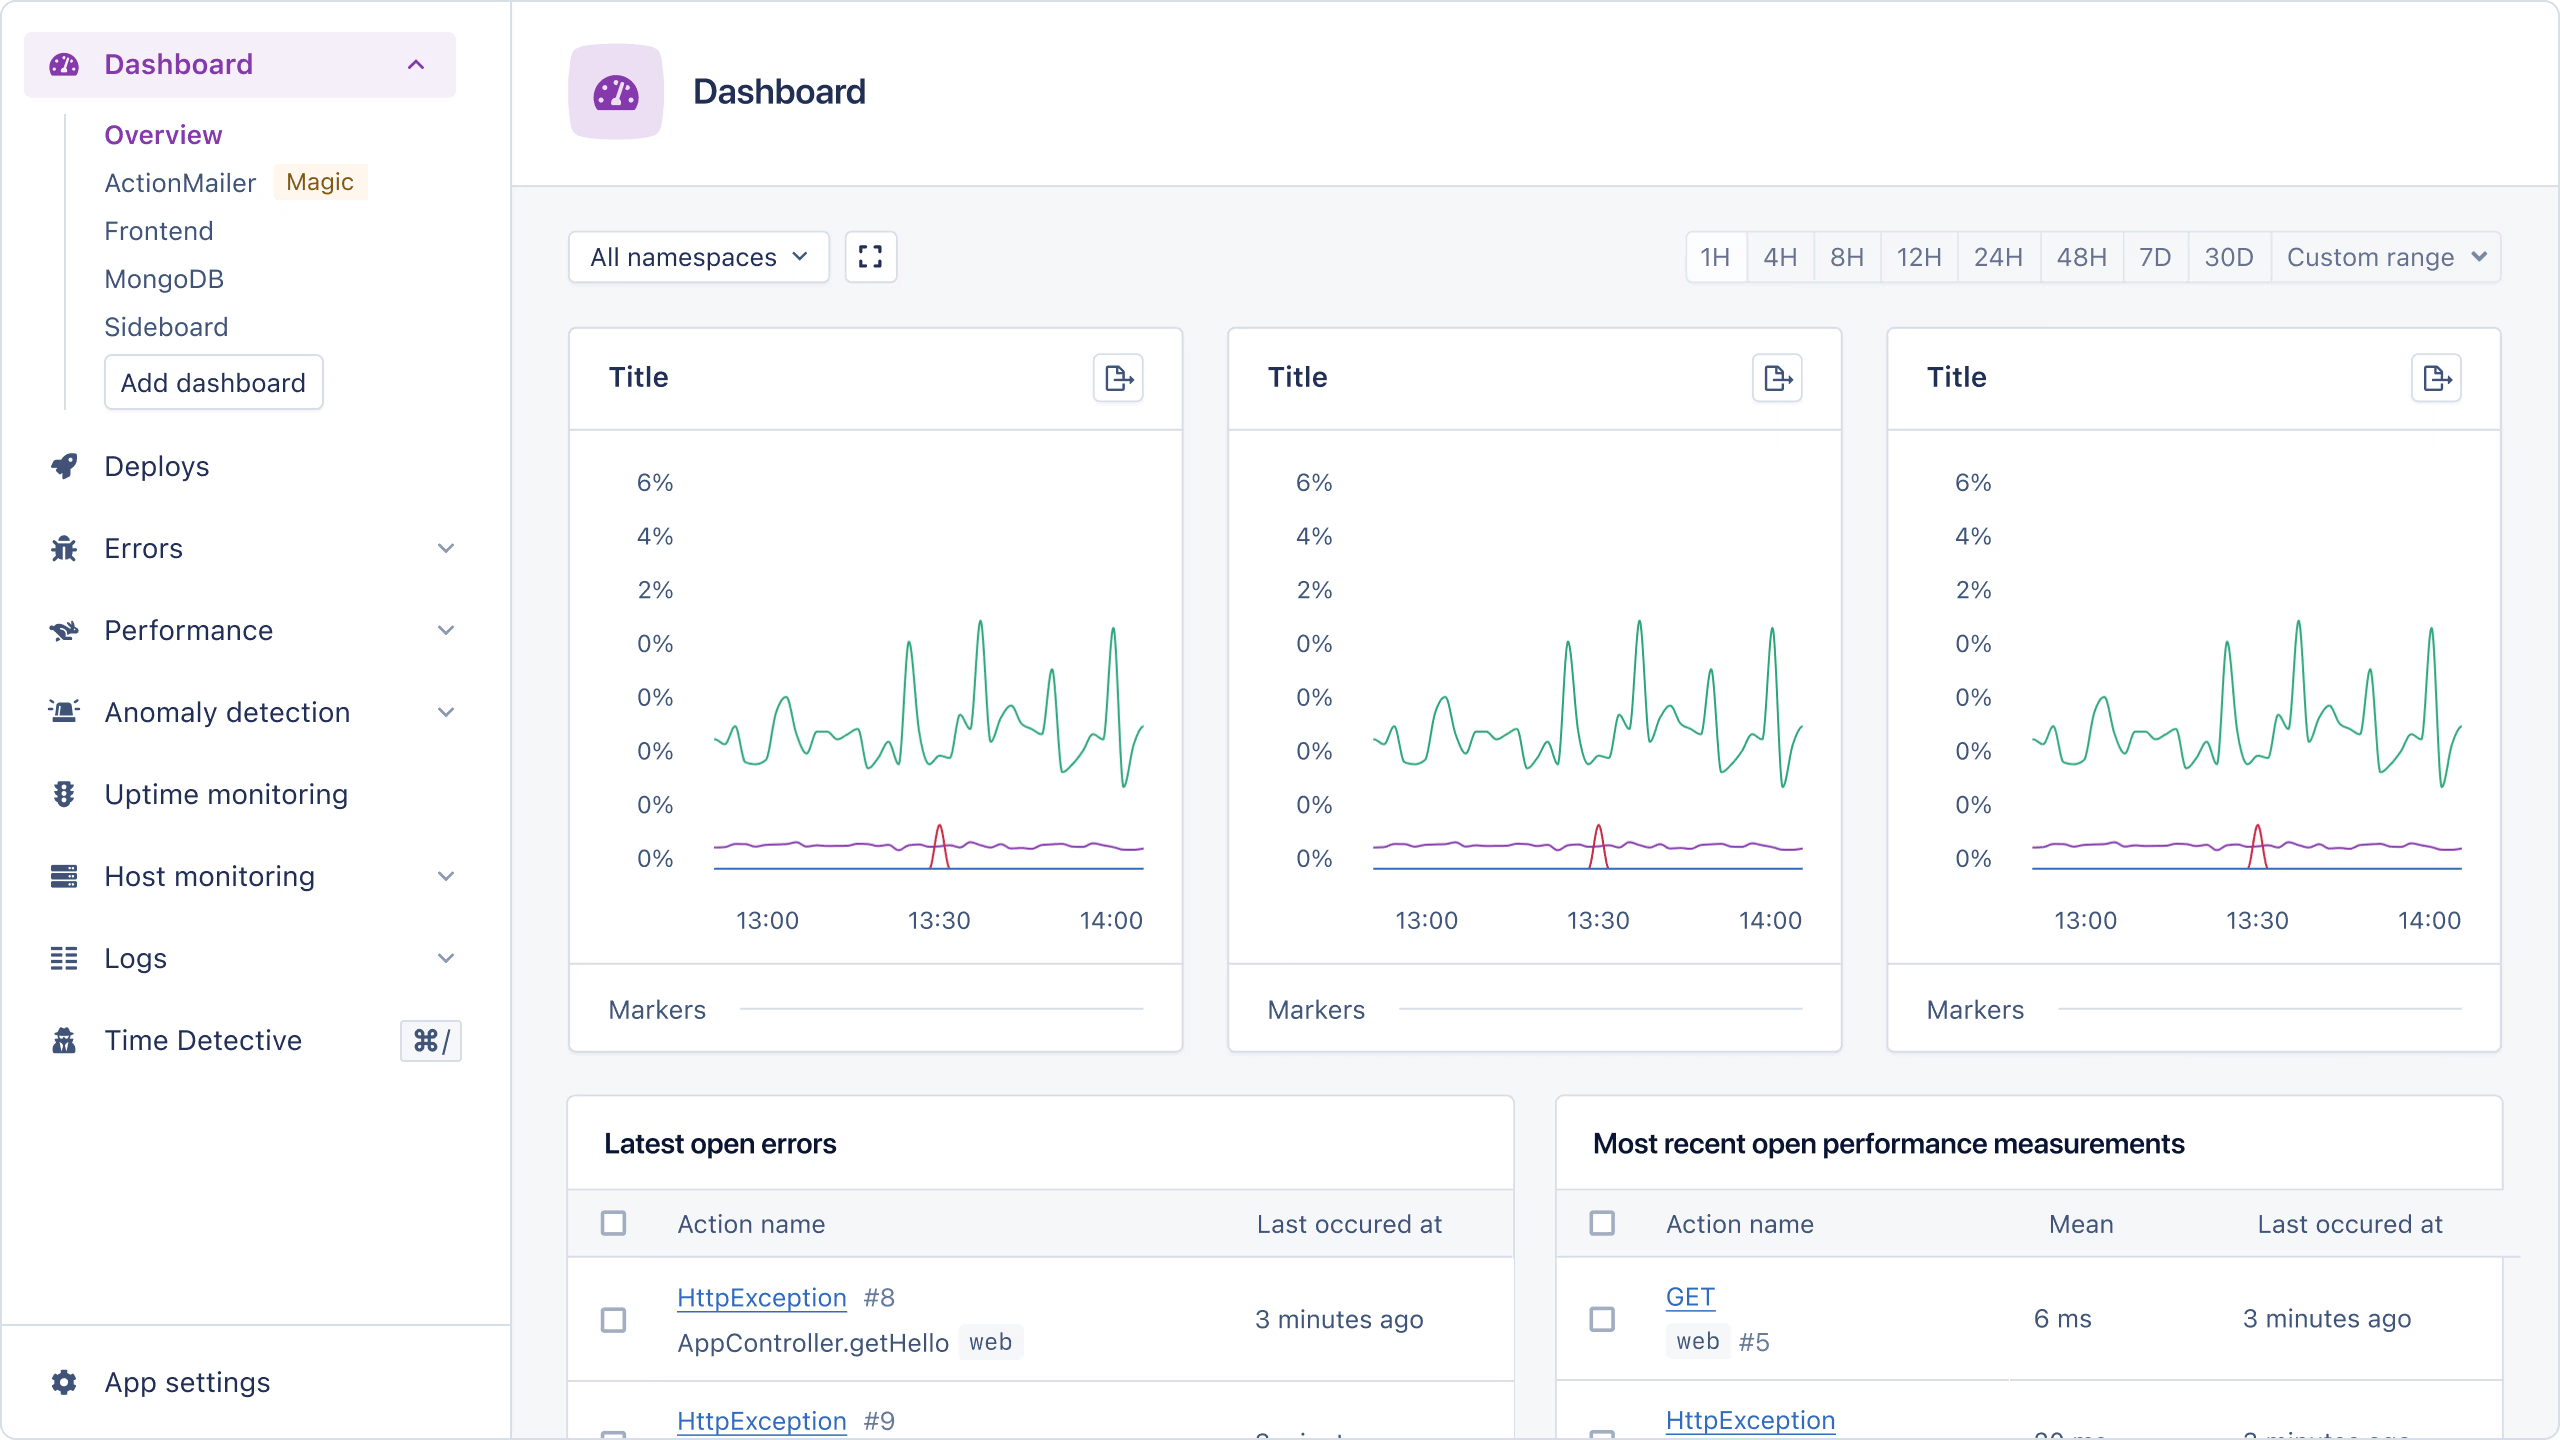The height and width of the screenshot is (1440, 2560).
Task: Click the Add dashboard button
Action: (x=213, y=382)
